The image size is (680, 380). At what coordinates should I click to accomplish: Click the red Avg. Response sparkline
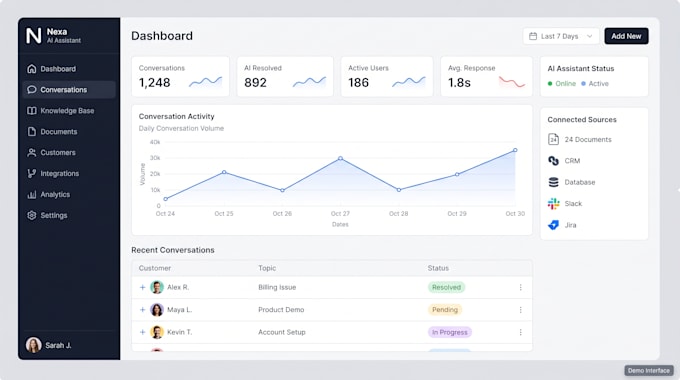coord(512,82)
